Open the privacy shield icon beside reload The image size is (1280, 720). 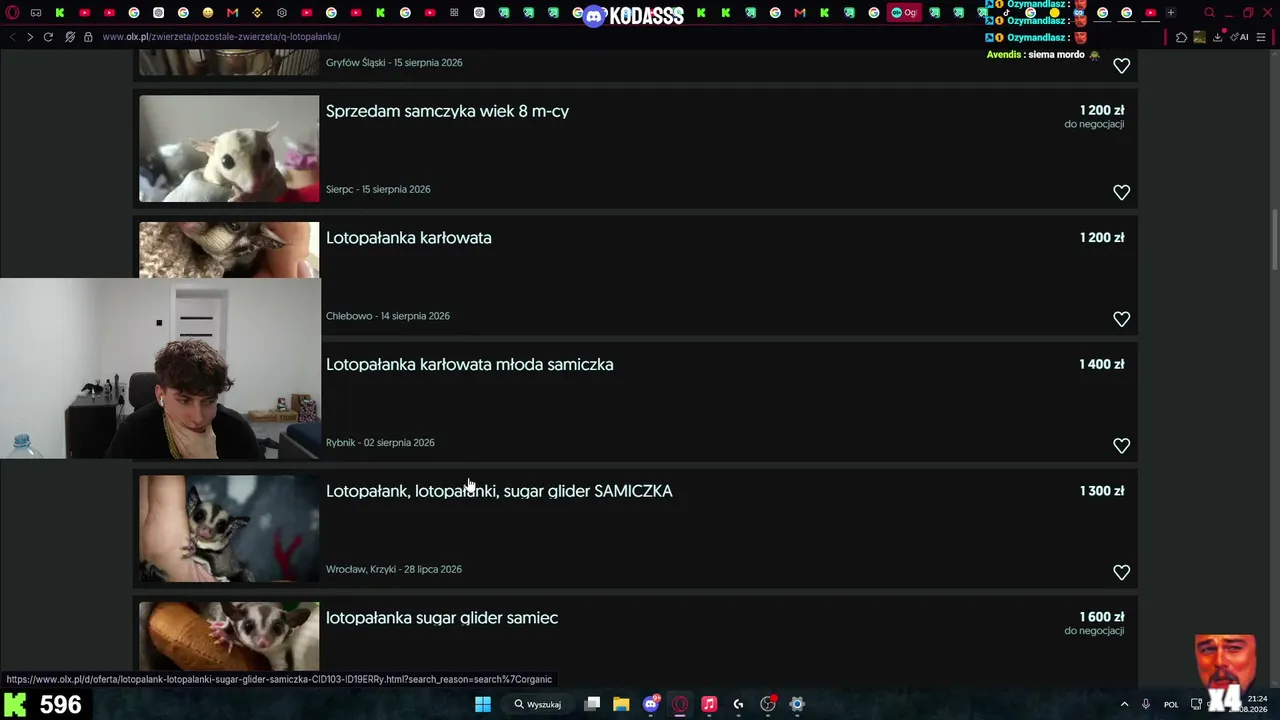coord(70,37)
